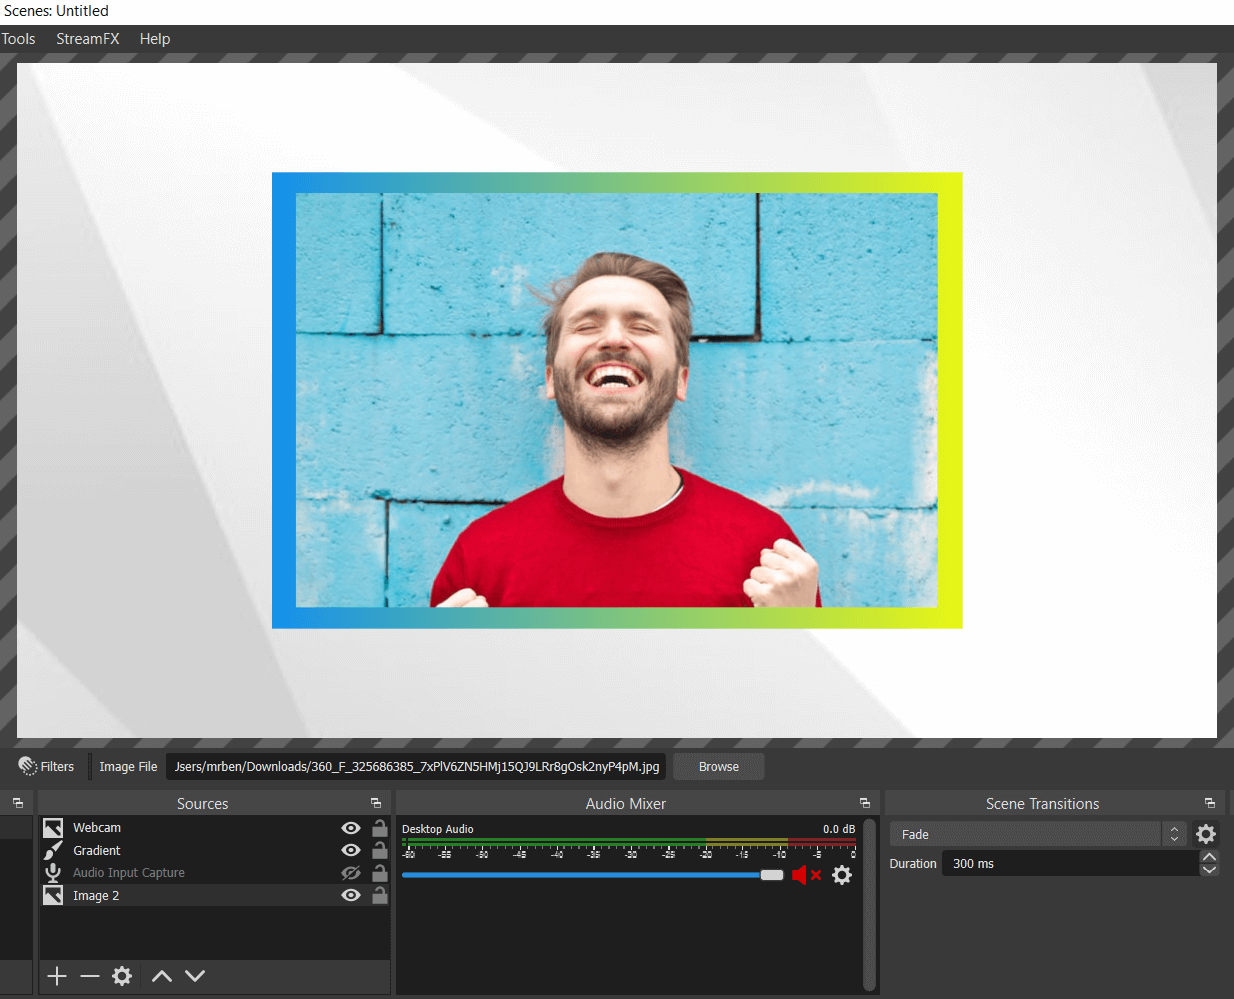
Task: Move Image 2 up with the arrow icon
Action: pyautogui.click(x=161, y=975)
